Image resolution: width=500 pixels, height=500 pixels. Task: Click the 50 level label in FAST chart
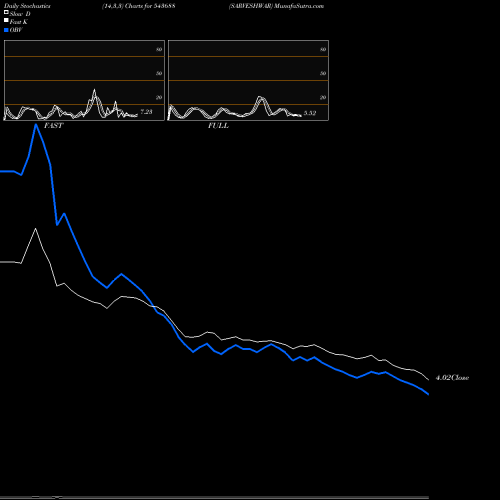pyautogui.click(x=159, y=73)
